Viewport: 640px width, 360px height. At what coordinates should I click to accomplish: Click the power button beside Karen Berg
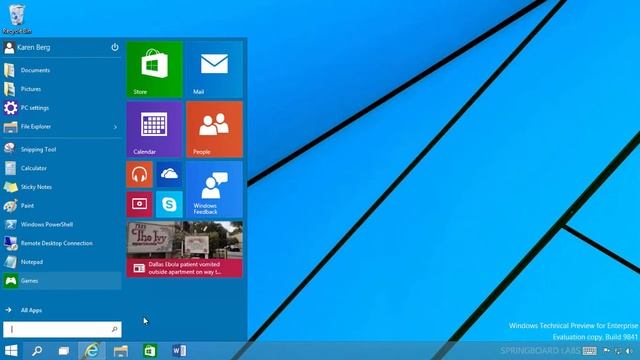point(115,47)
